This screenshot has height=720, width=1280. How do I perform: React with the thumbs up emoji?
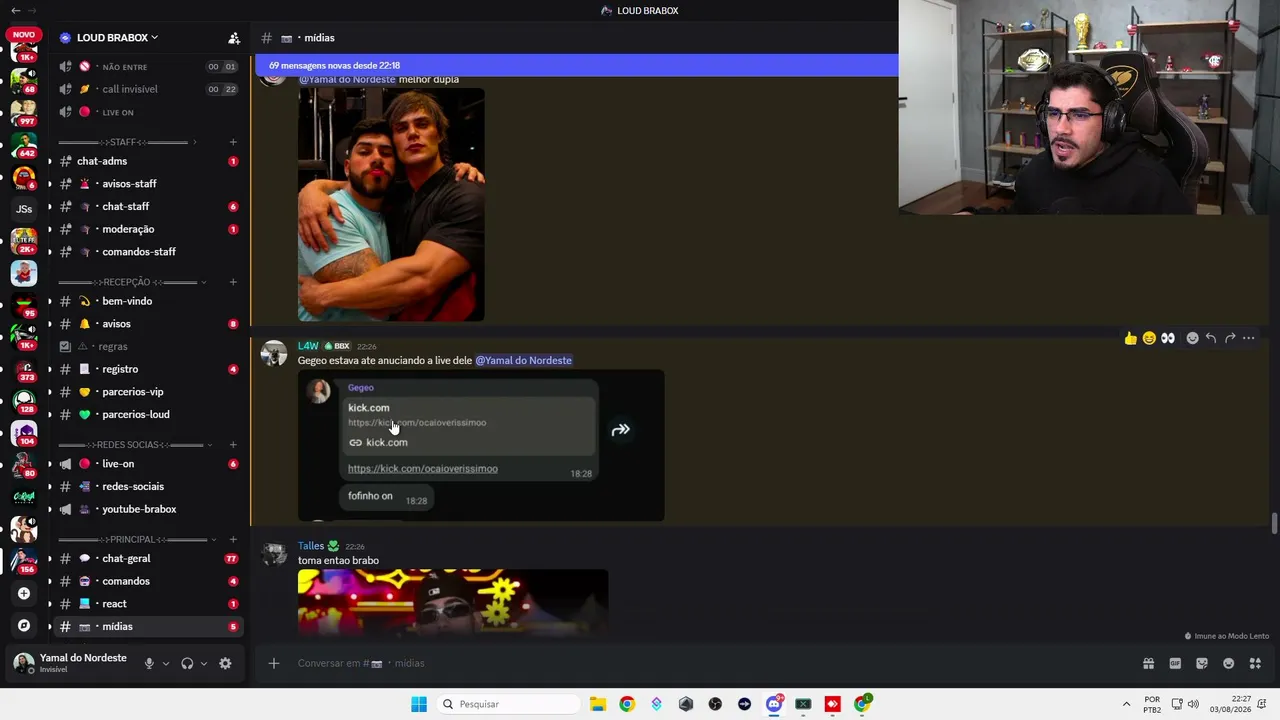coord(1130,338)
